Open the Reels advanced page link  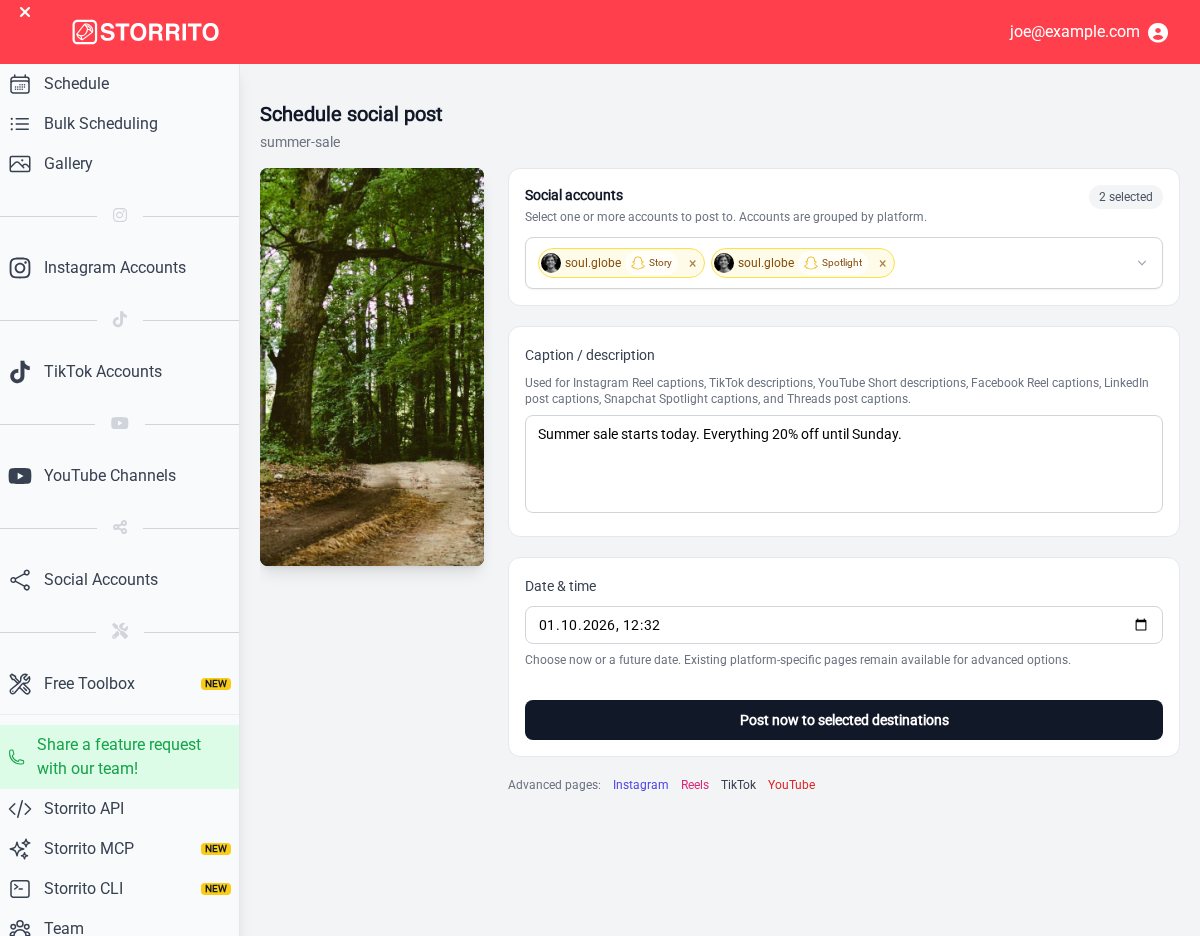click(695, 785)
